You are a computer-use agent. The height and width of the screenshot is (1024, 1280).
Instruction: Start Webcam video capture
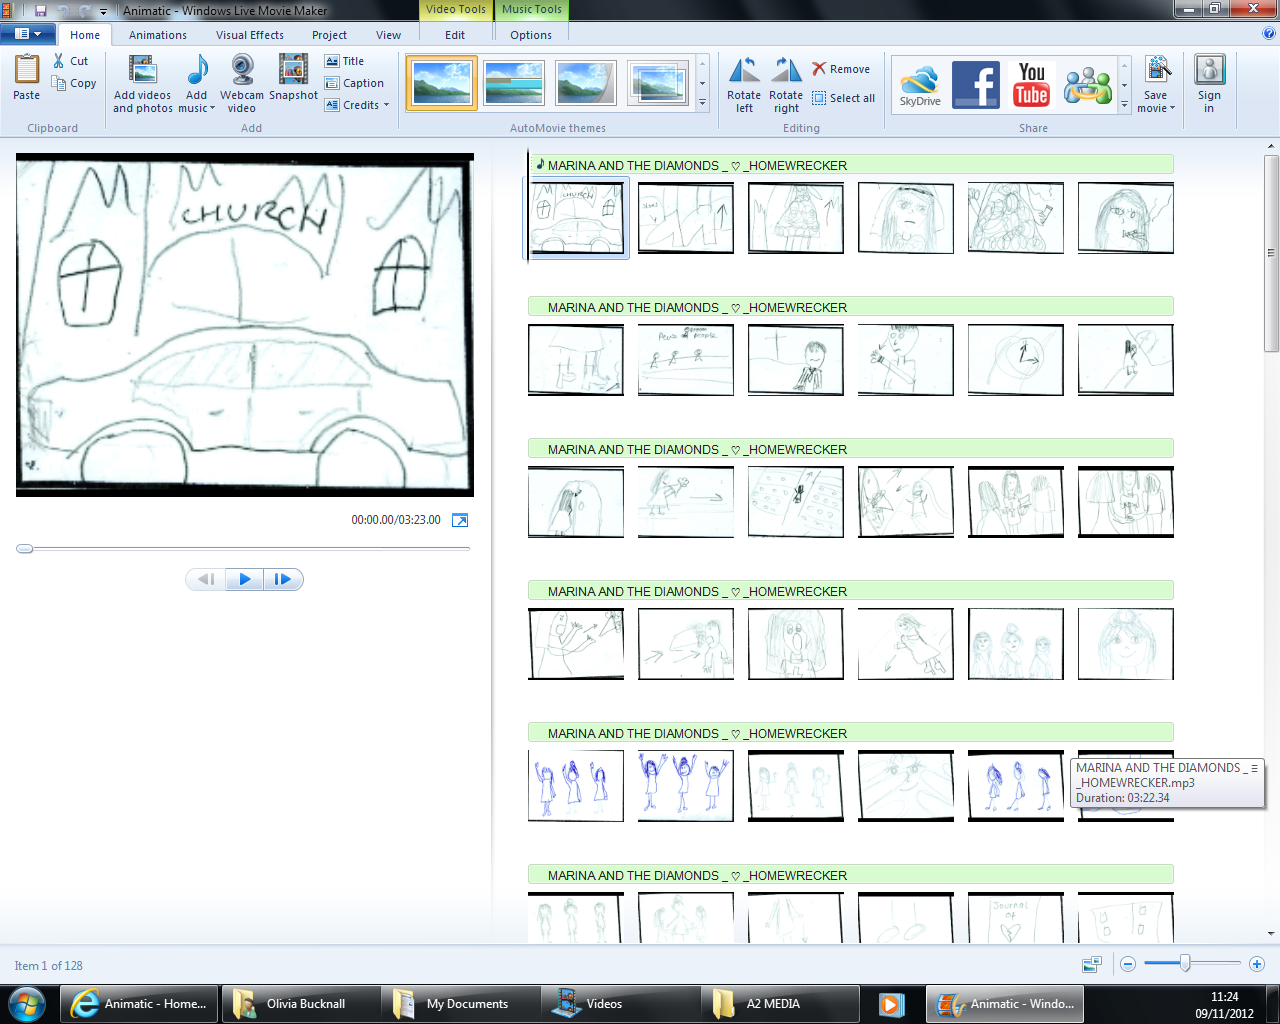242,84
